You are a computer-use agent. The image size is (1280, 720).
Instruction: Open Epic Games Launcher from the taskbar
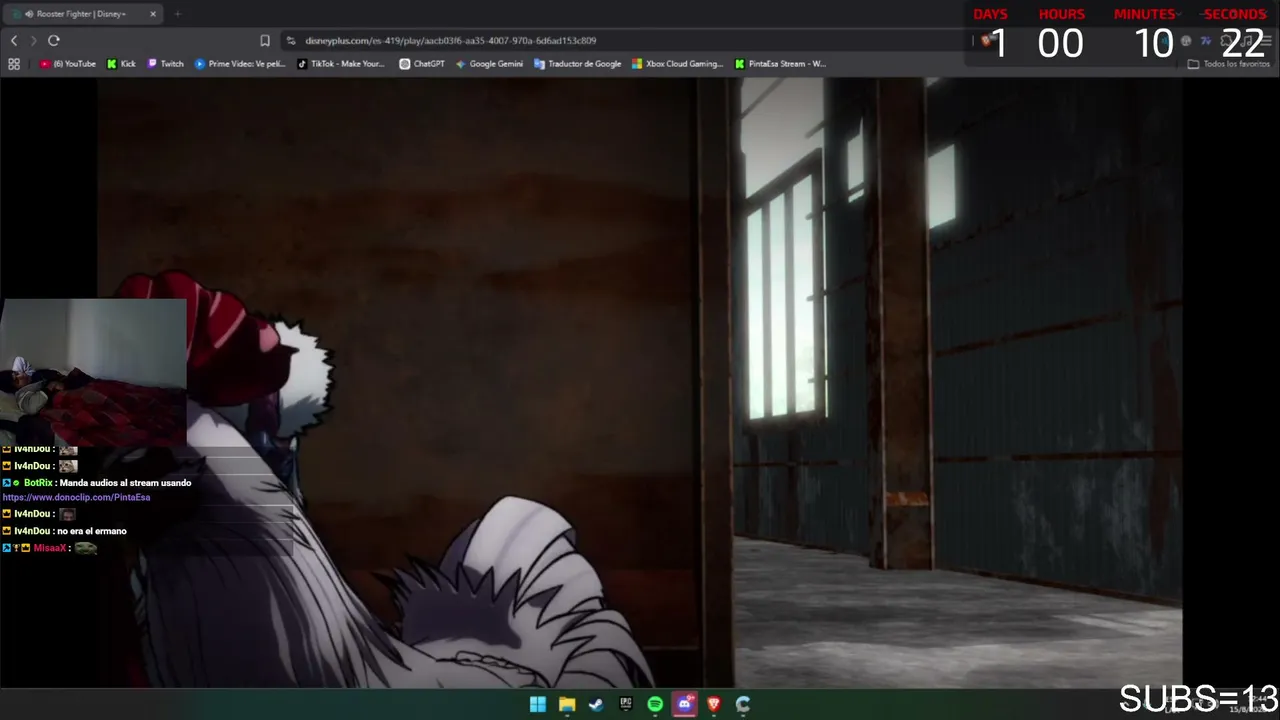pyautogui.click(x=626, y=704)
